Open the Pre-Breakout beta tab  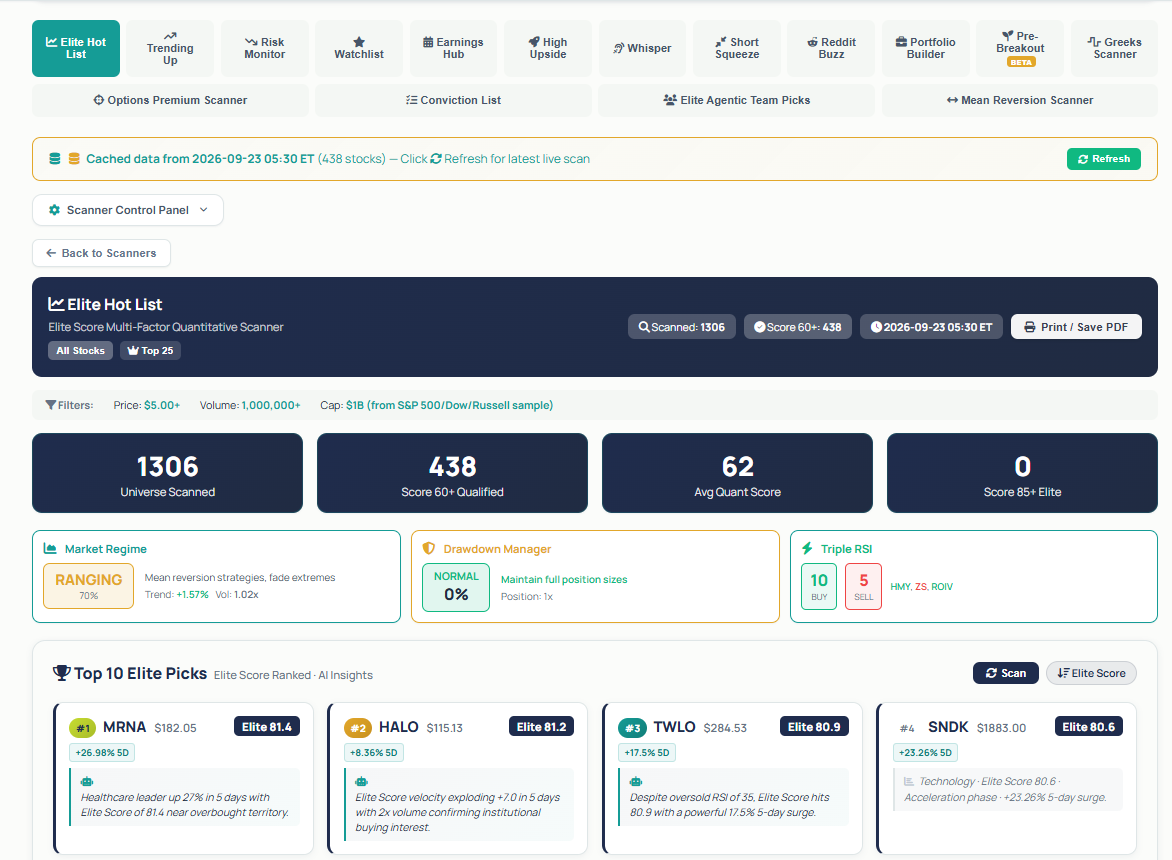(x=1020, y=49)
